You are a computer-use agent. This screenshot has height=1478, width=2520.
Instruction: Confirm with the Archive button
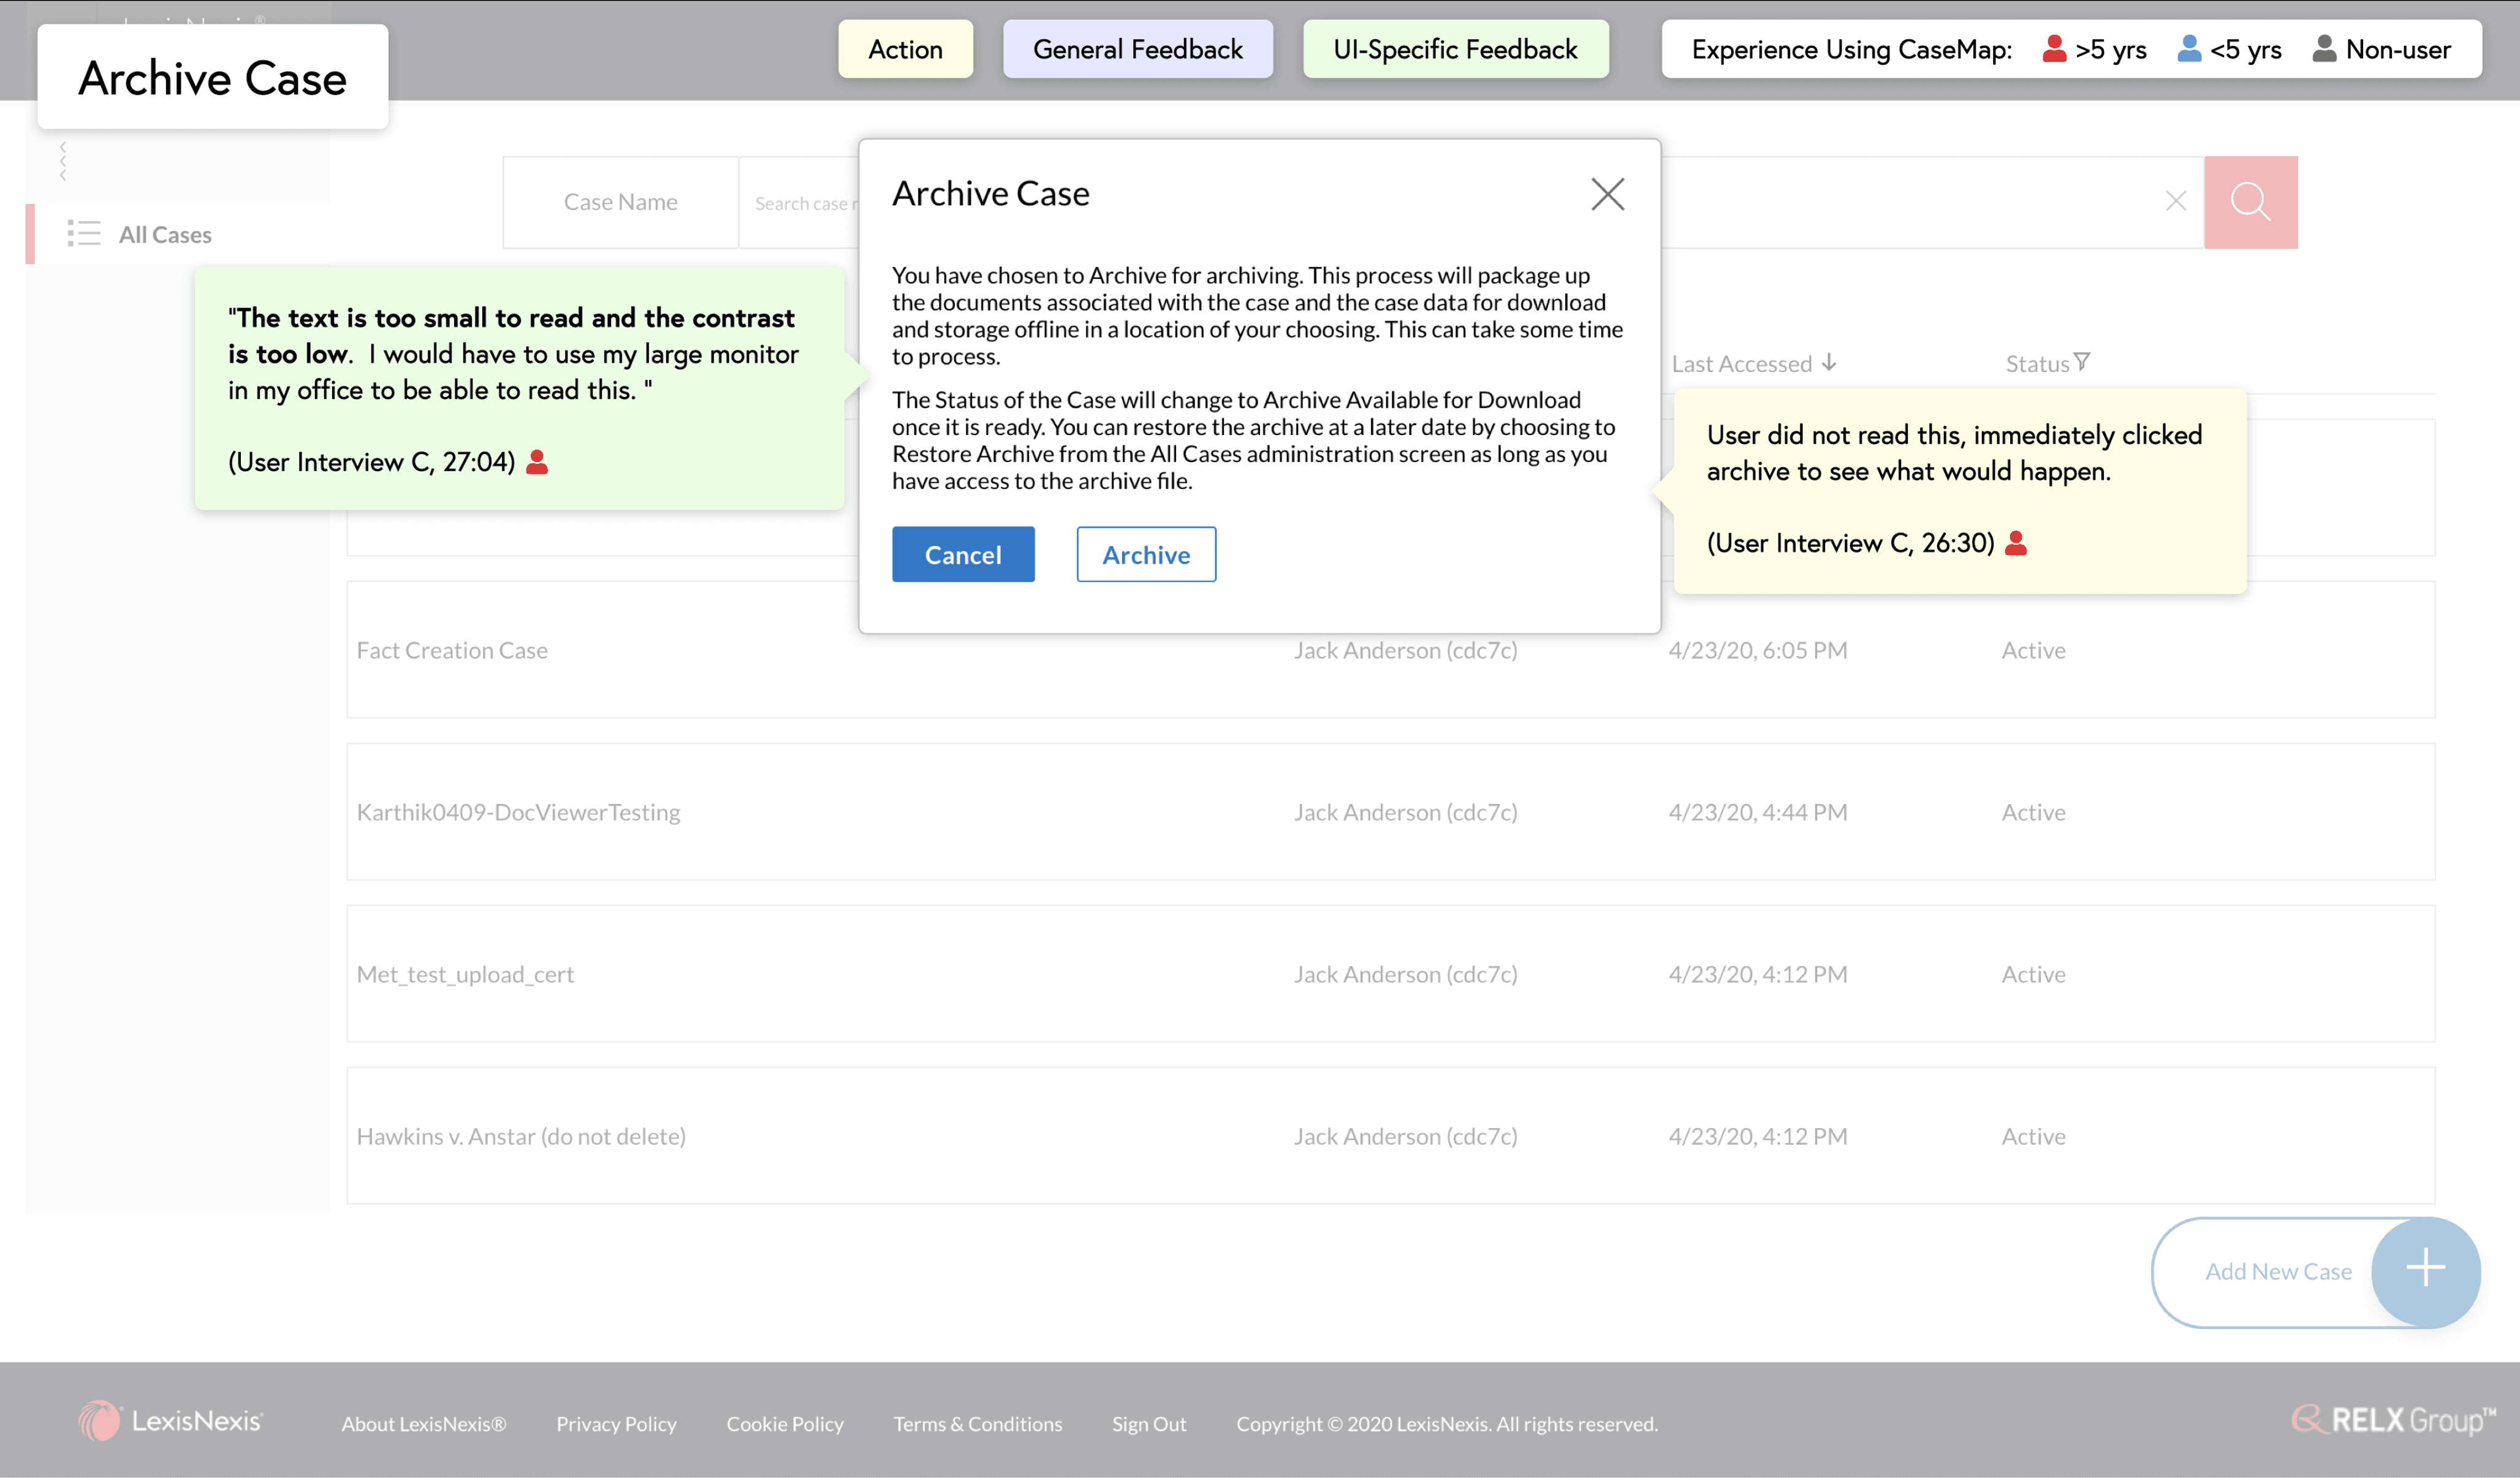[1146, 555]
